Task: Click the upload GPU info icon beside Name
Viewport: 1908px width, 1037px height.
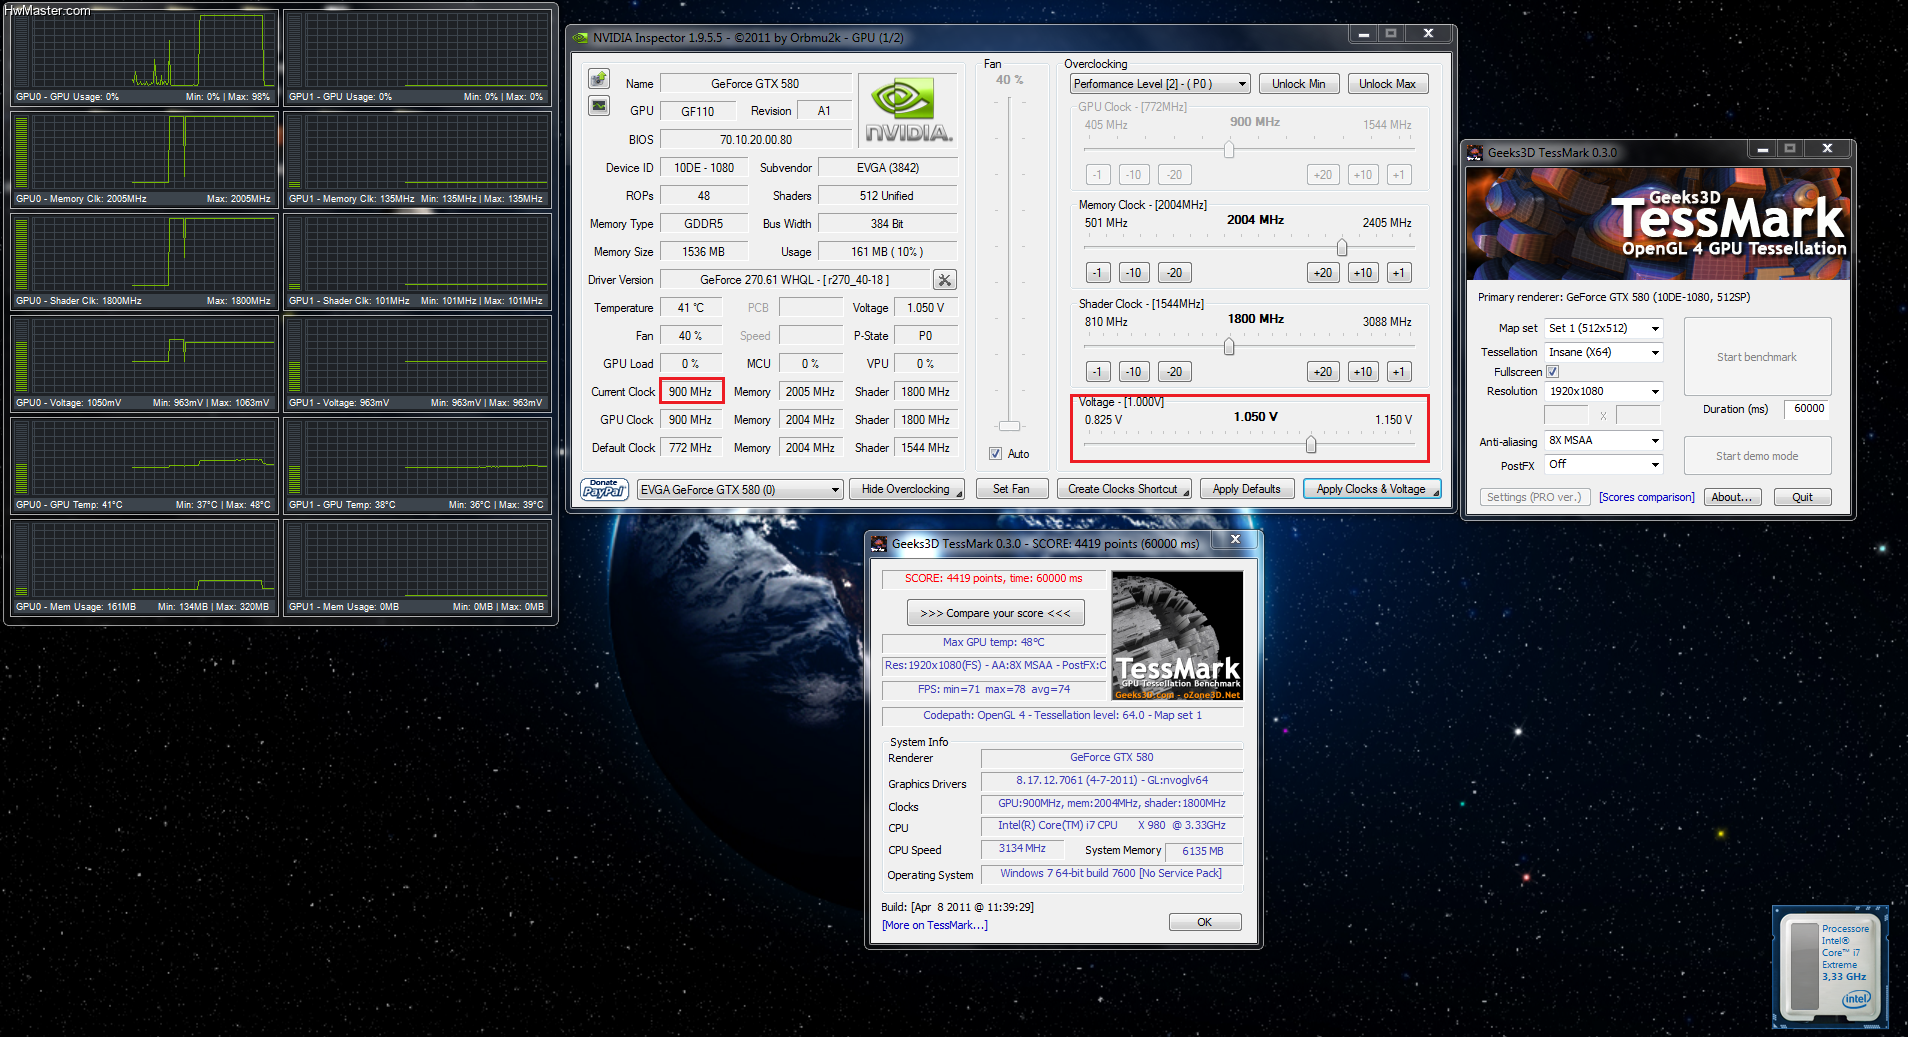Action: pos(599,79)
